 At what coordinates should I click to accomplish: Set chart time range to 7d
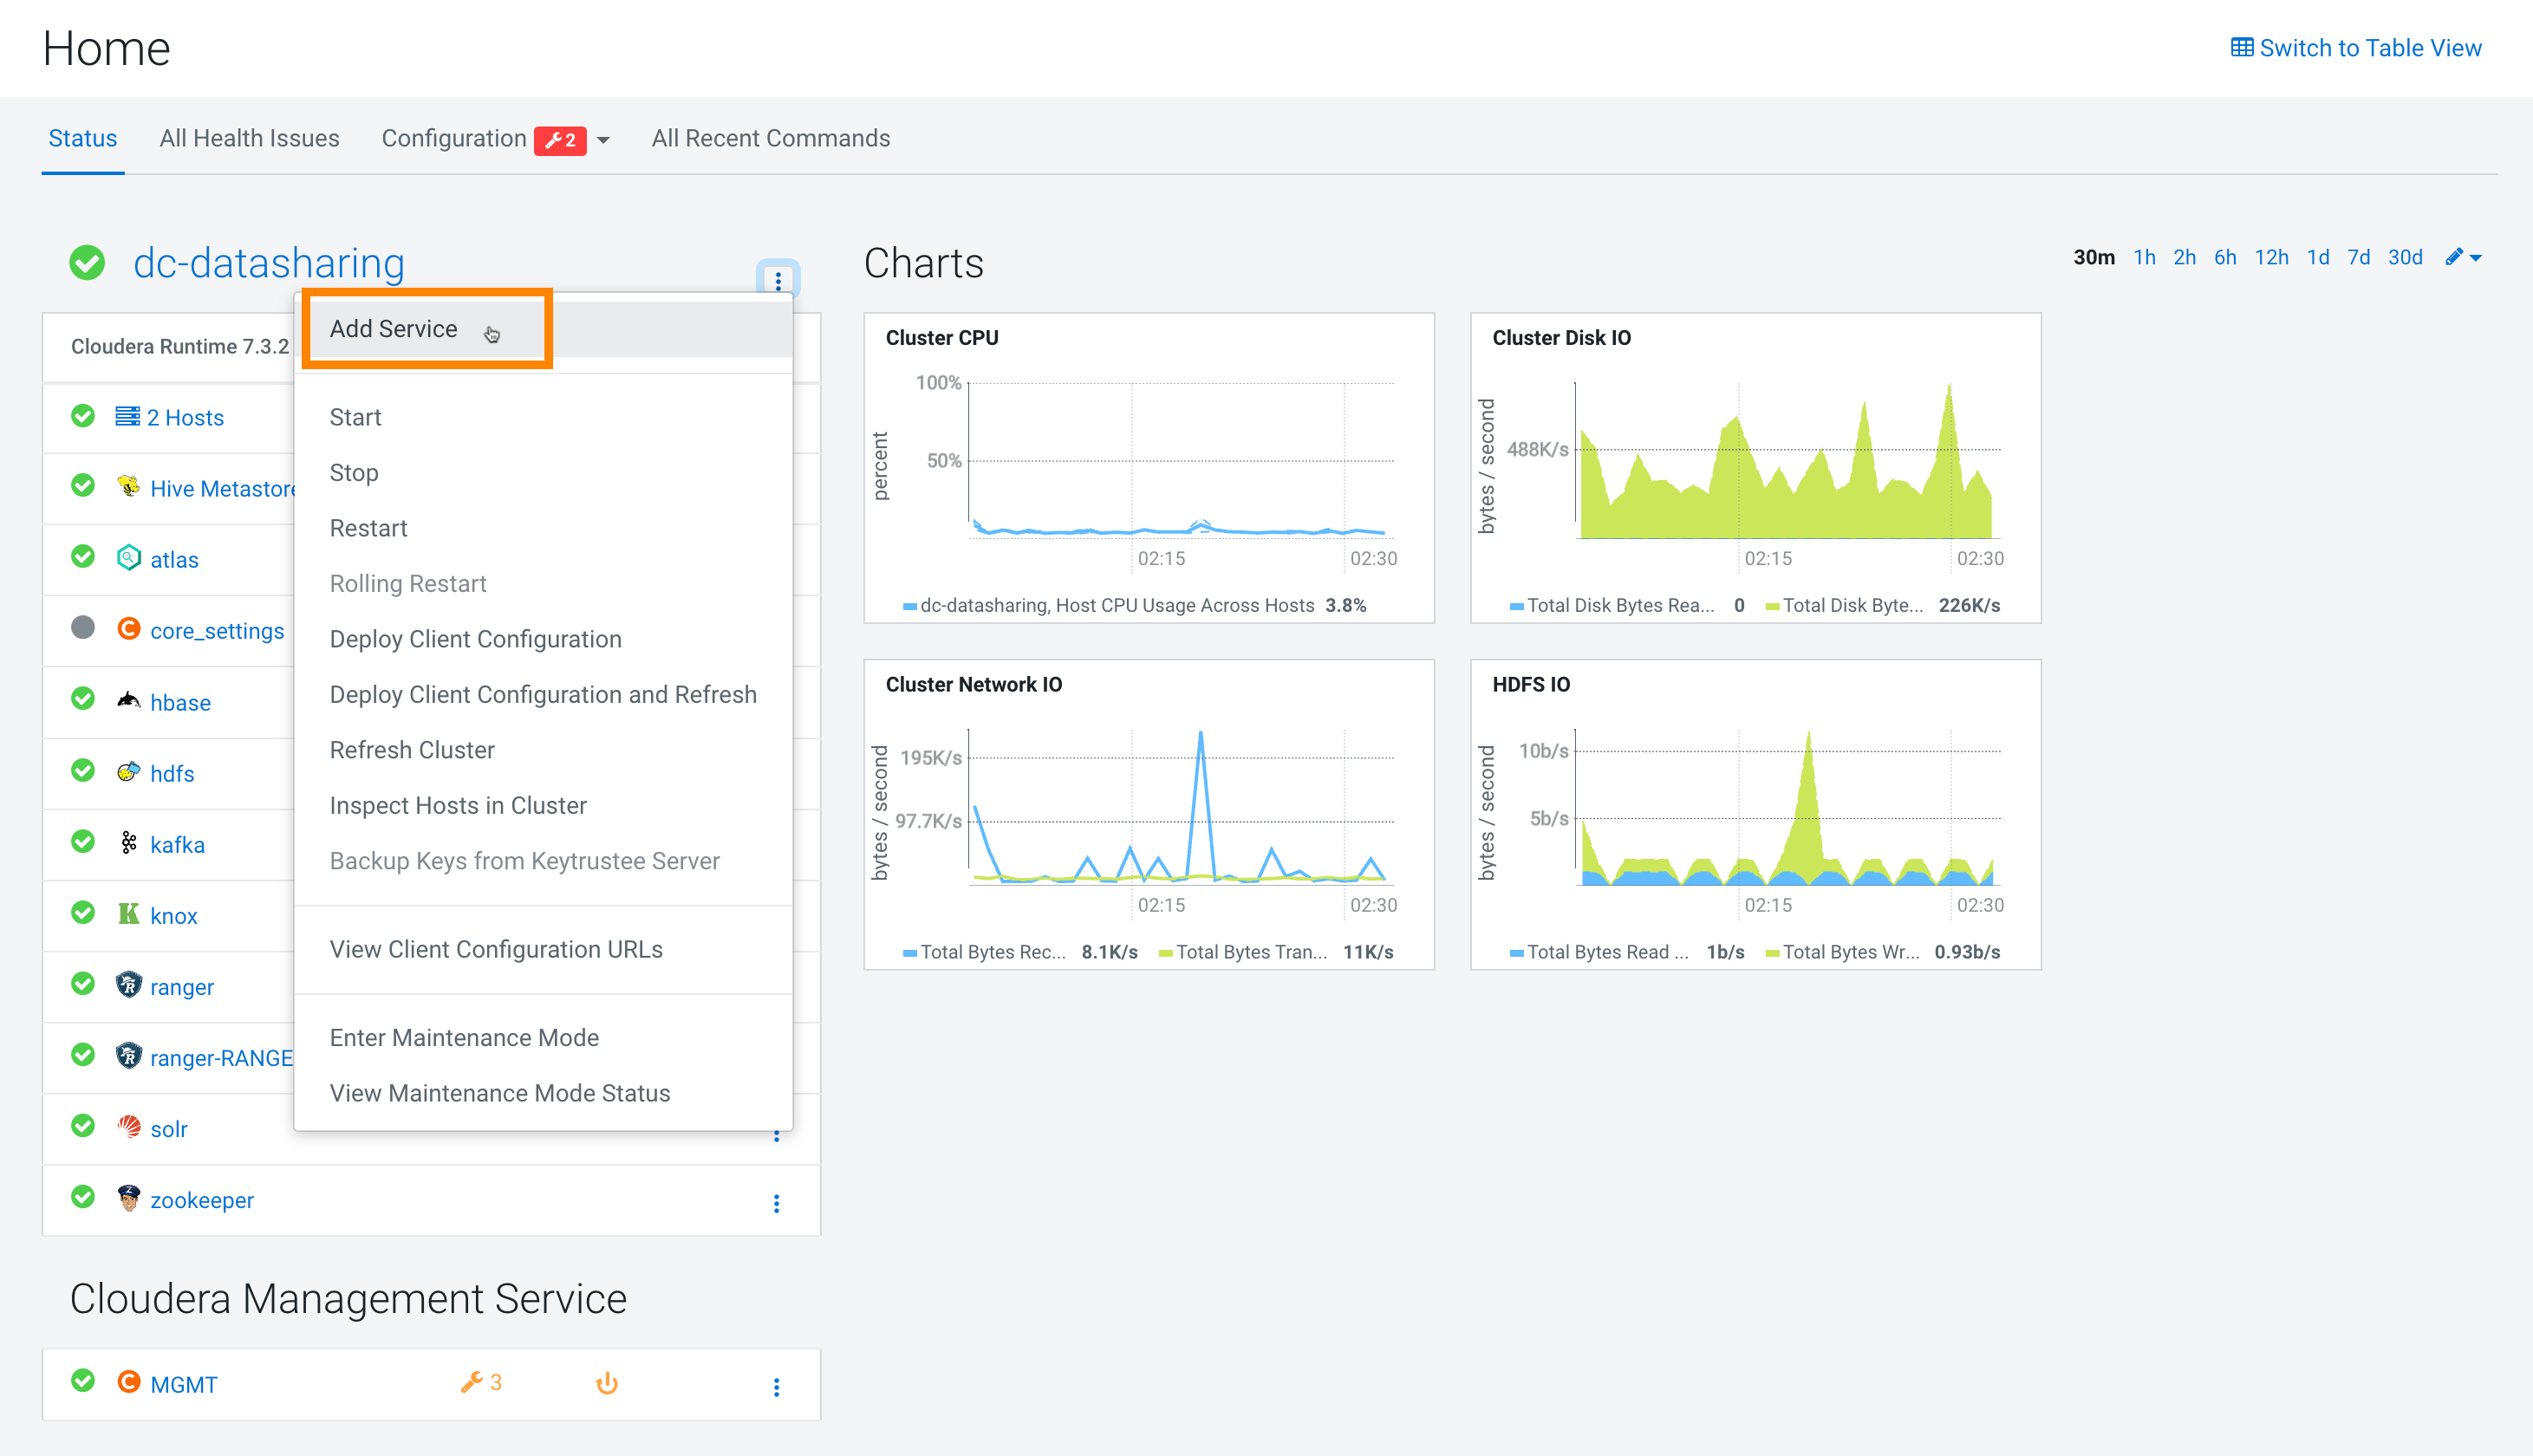coord(2358,258)
